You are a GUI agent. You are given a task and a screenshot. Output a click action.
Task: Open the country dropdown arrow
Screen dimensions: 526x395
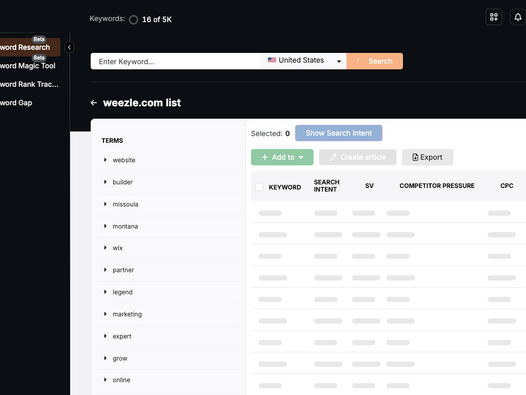pos(339,61)
